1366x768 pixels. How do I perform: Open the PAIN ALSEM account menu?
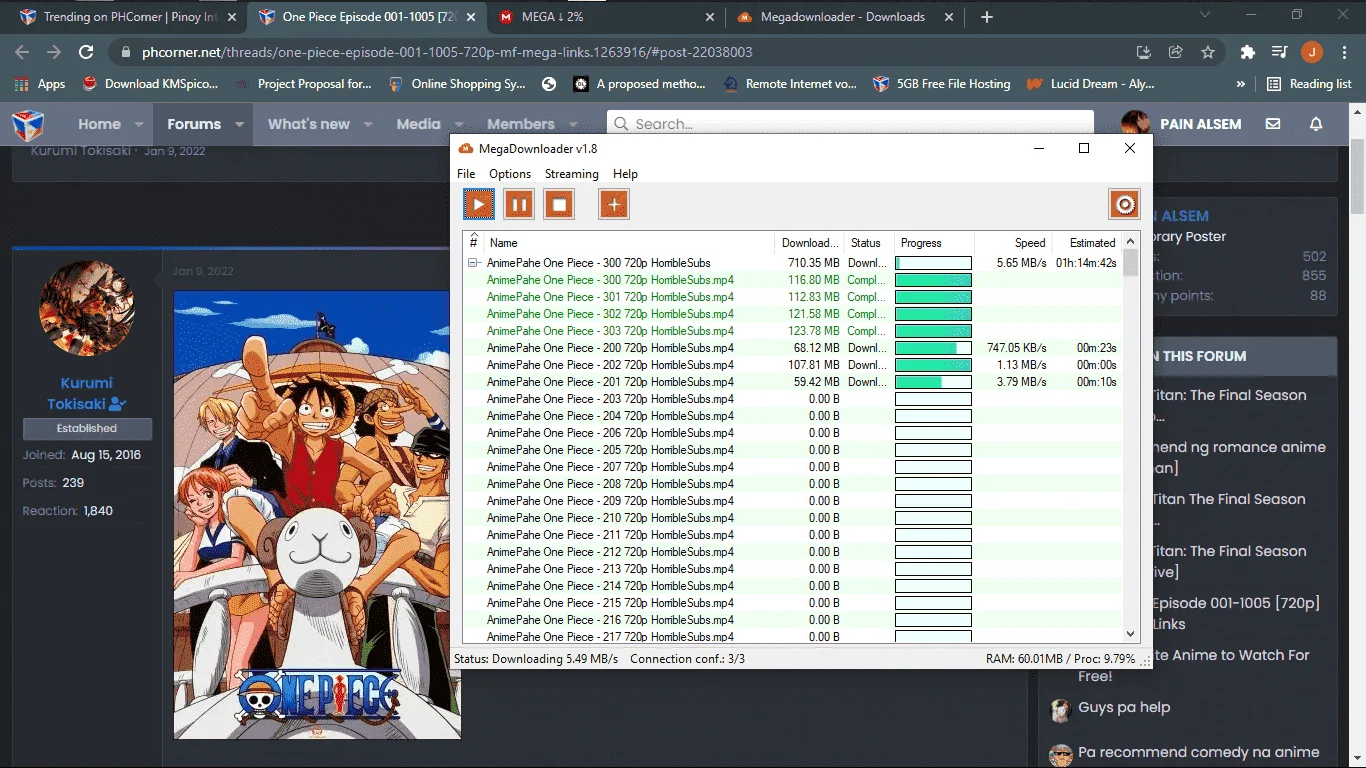(x=1181, y=124)
